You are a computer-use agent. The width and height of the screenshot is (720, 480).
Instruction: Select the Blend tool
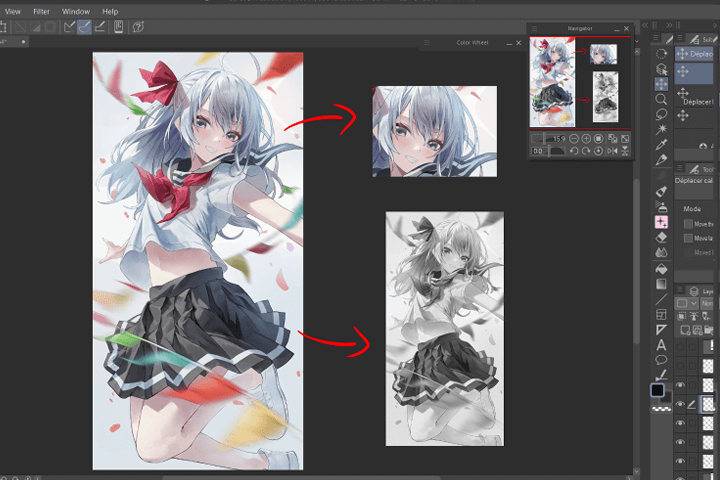[x=661, y=253]
